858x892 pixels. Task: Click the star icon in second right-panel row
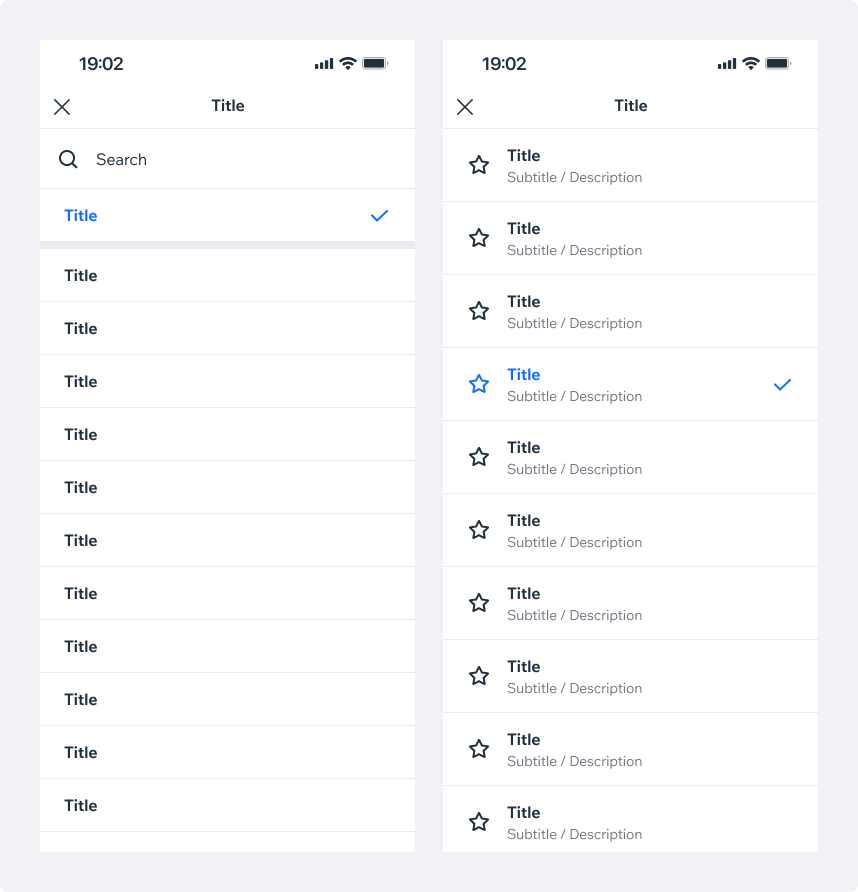479,238
